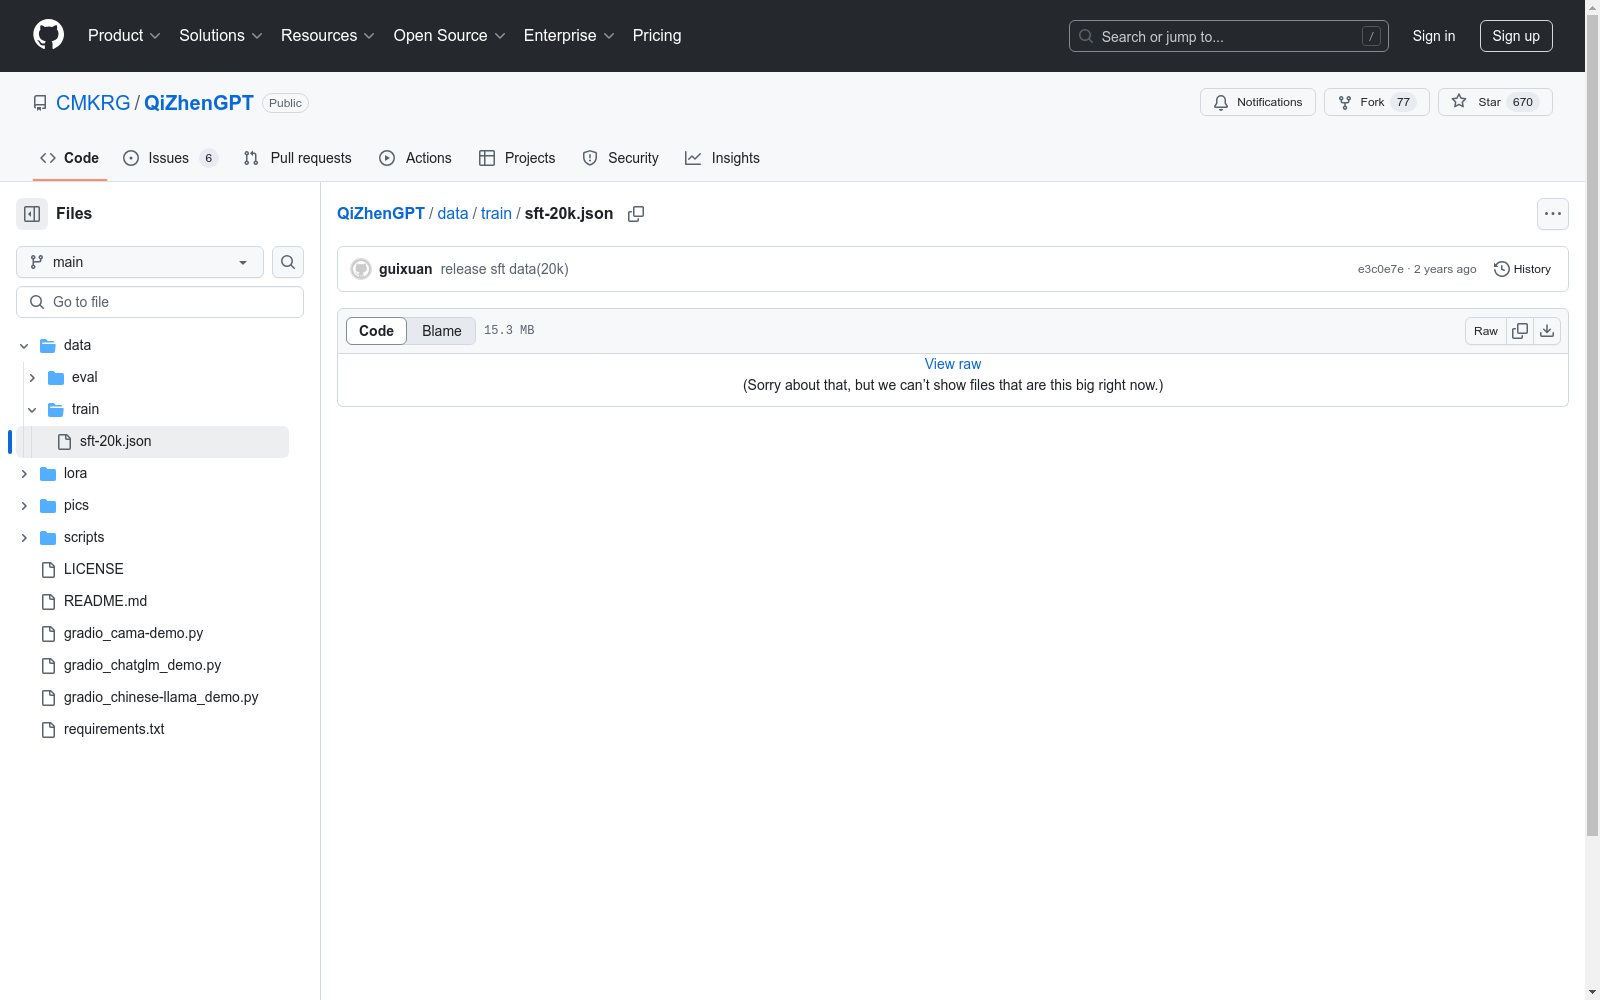Open the Security tab
Image resolution: width=1600 pixels, height=1000 pixels.
point(621,158)
